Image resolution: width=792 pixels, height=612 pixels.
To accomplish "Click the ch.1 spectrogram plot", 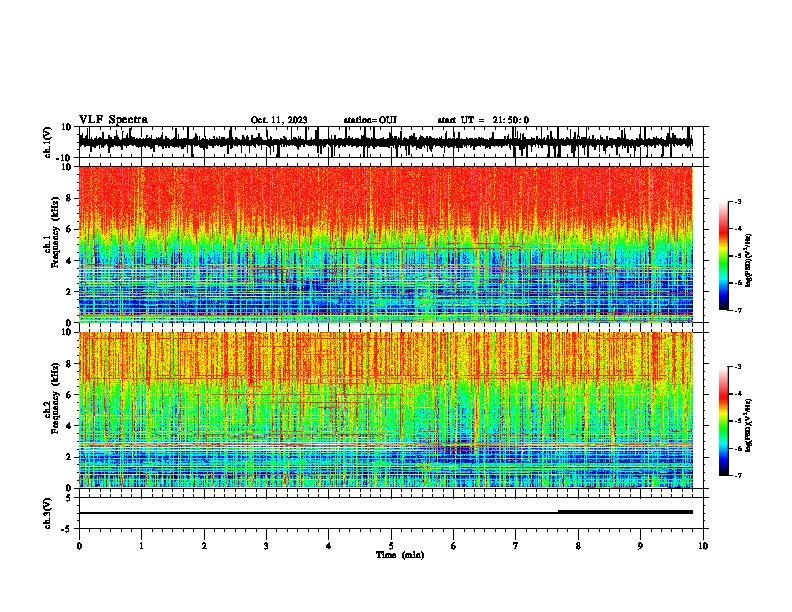I will click(386, 244).
